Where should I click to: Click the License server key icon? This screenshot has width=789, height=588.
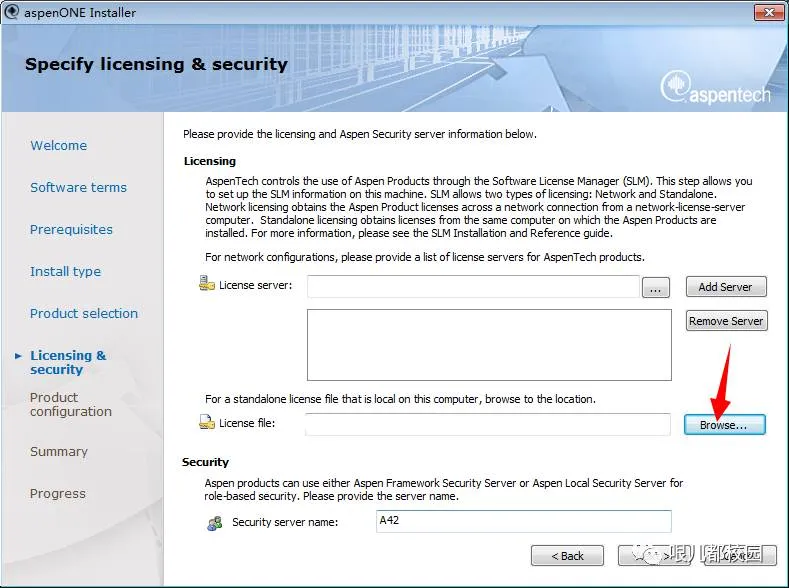(207, 283)
